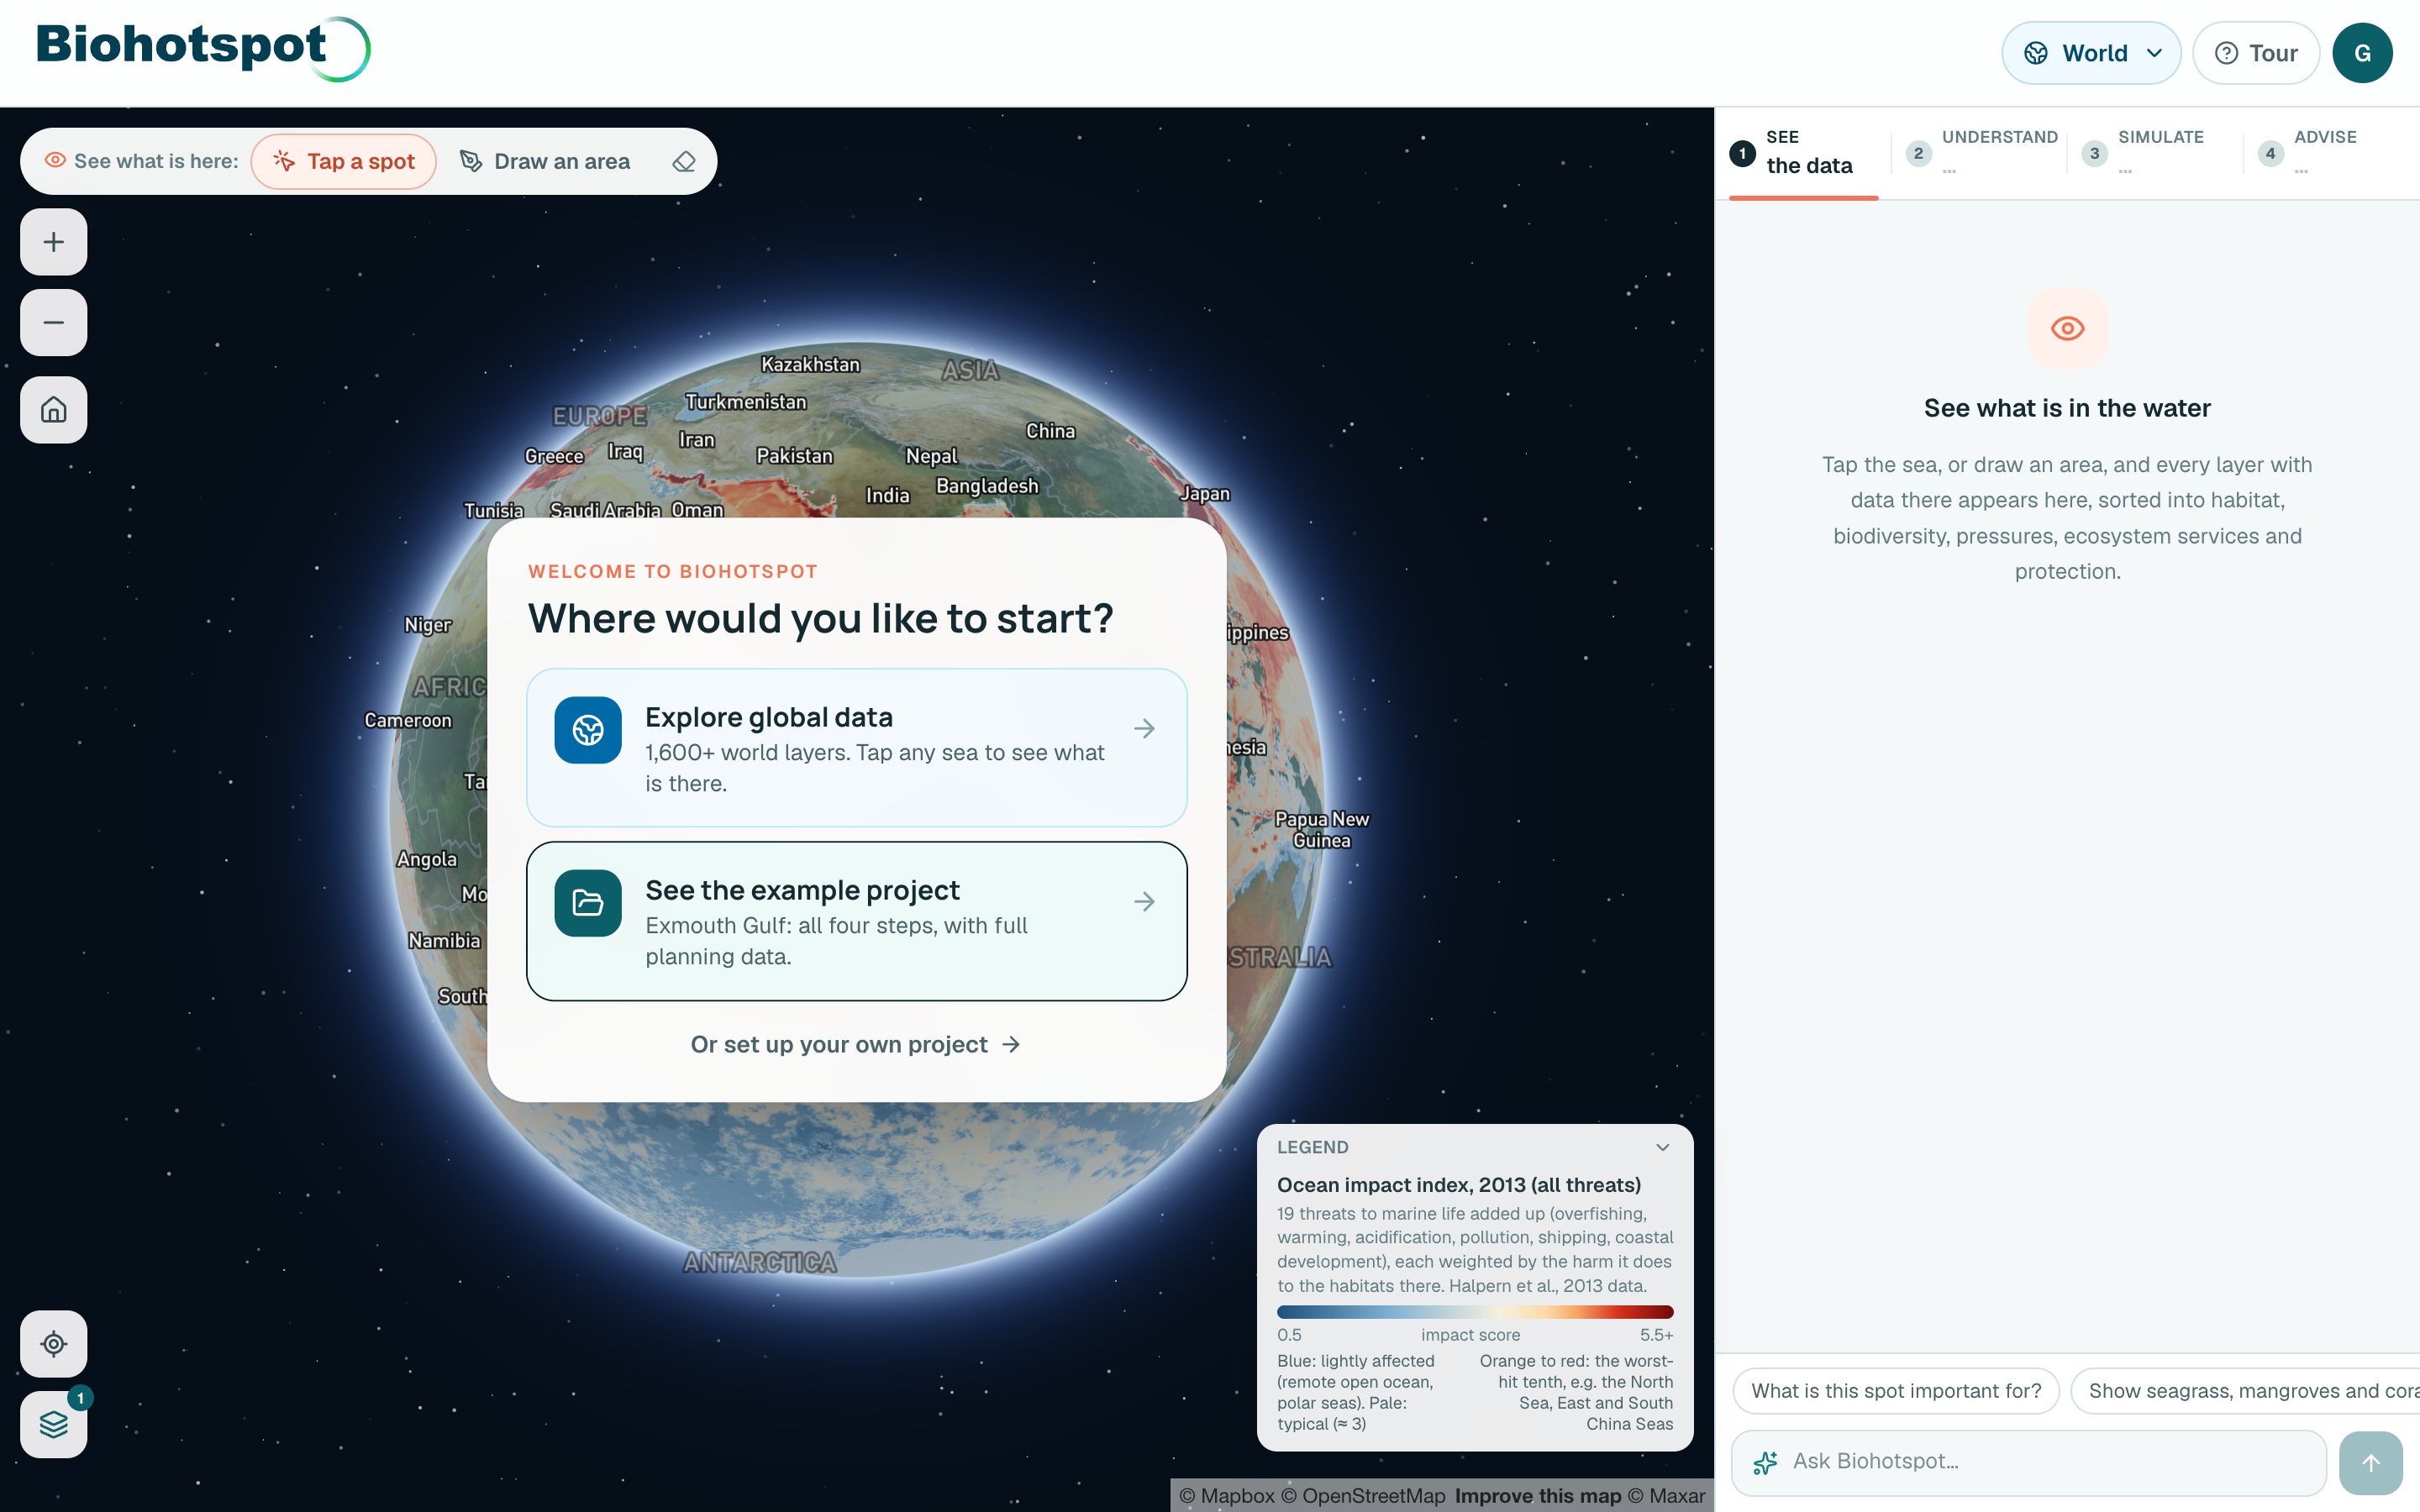Viewport: 2420px width, 1512px height.
Task: Open the G user avatar
Action: [x=2362, y=53]
